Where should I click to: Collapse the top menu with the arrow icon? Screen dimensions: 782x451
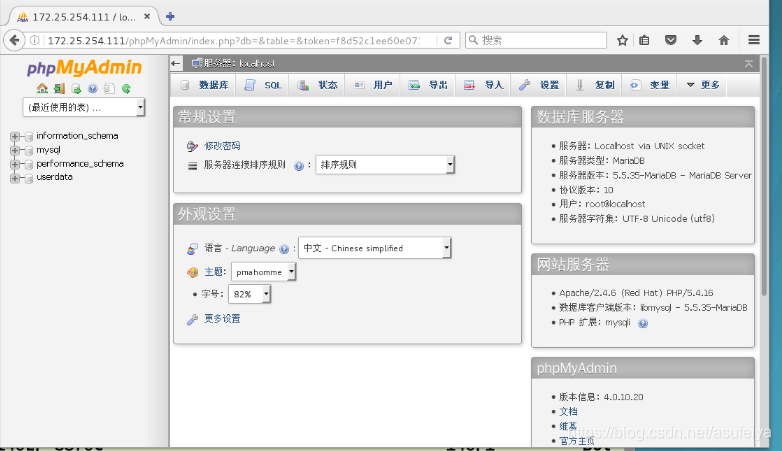(x=749, y=64)
